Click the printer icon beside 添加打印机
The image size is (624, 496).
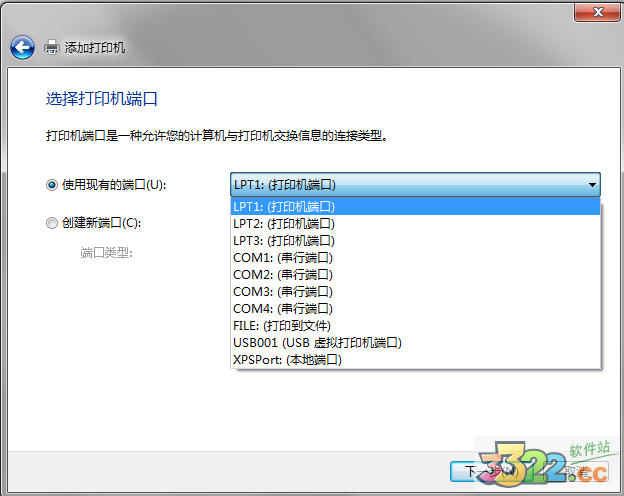(52, 47)
